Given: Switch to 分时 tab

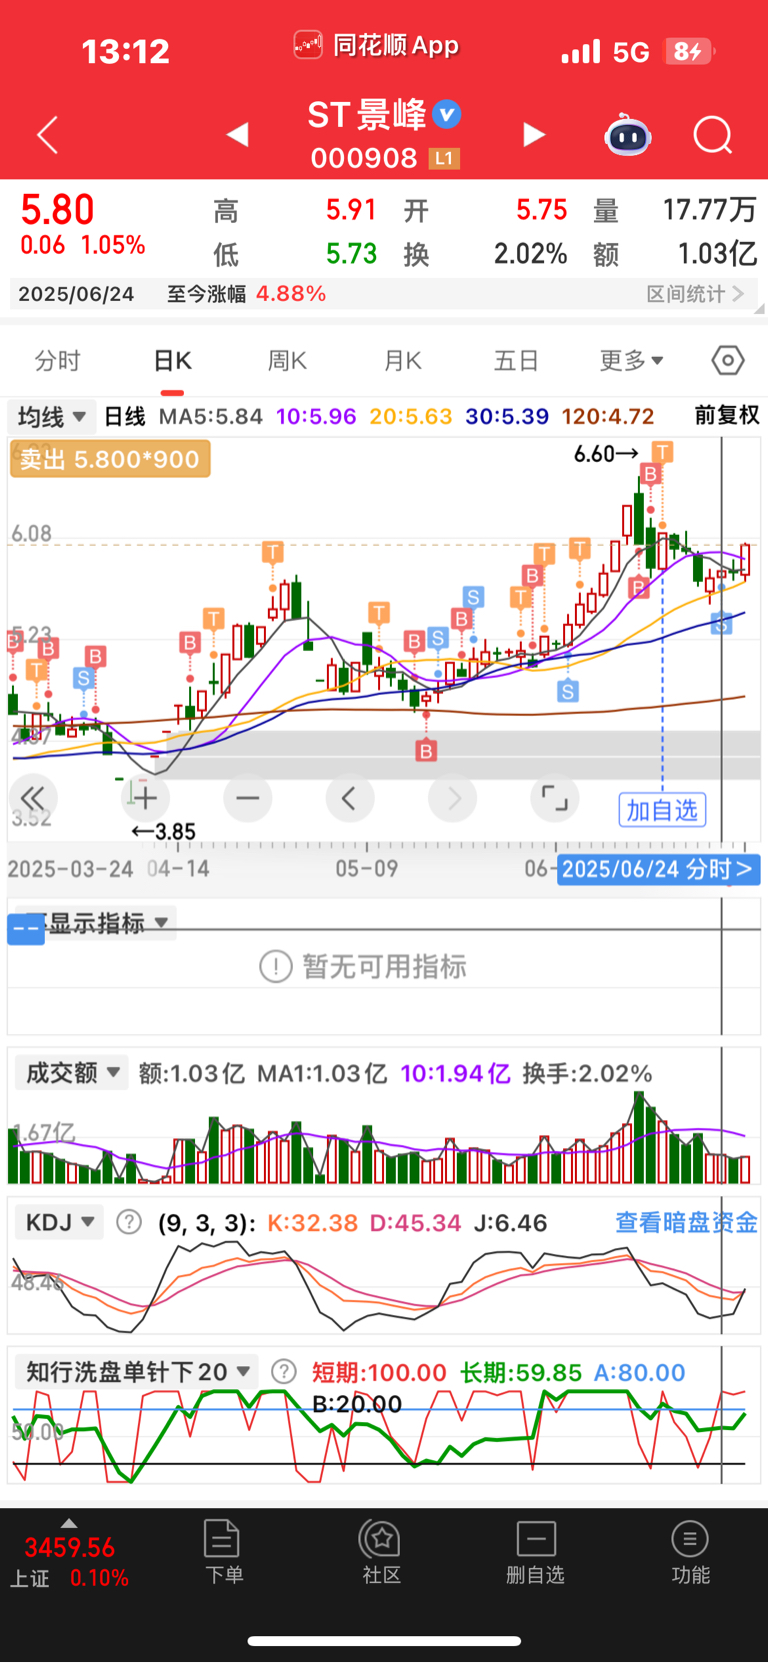Looking at the screenshot, I should 57,361.
